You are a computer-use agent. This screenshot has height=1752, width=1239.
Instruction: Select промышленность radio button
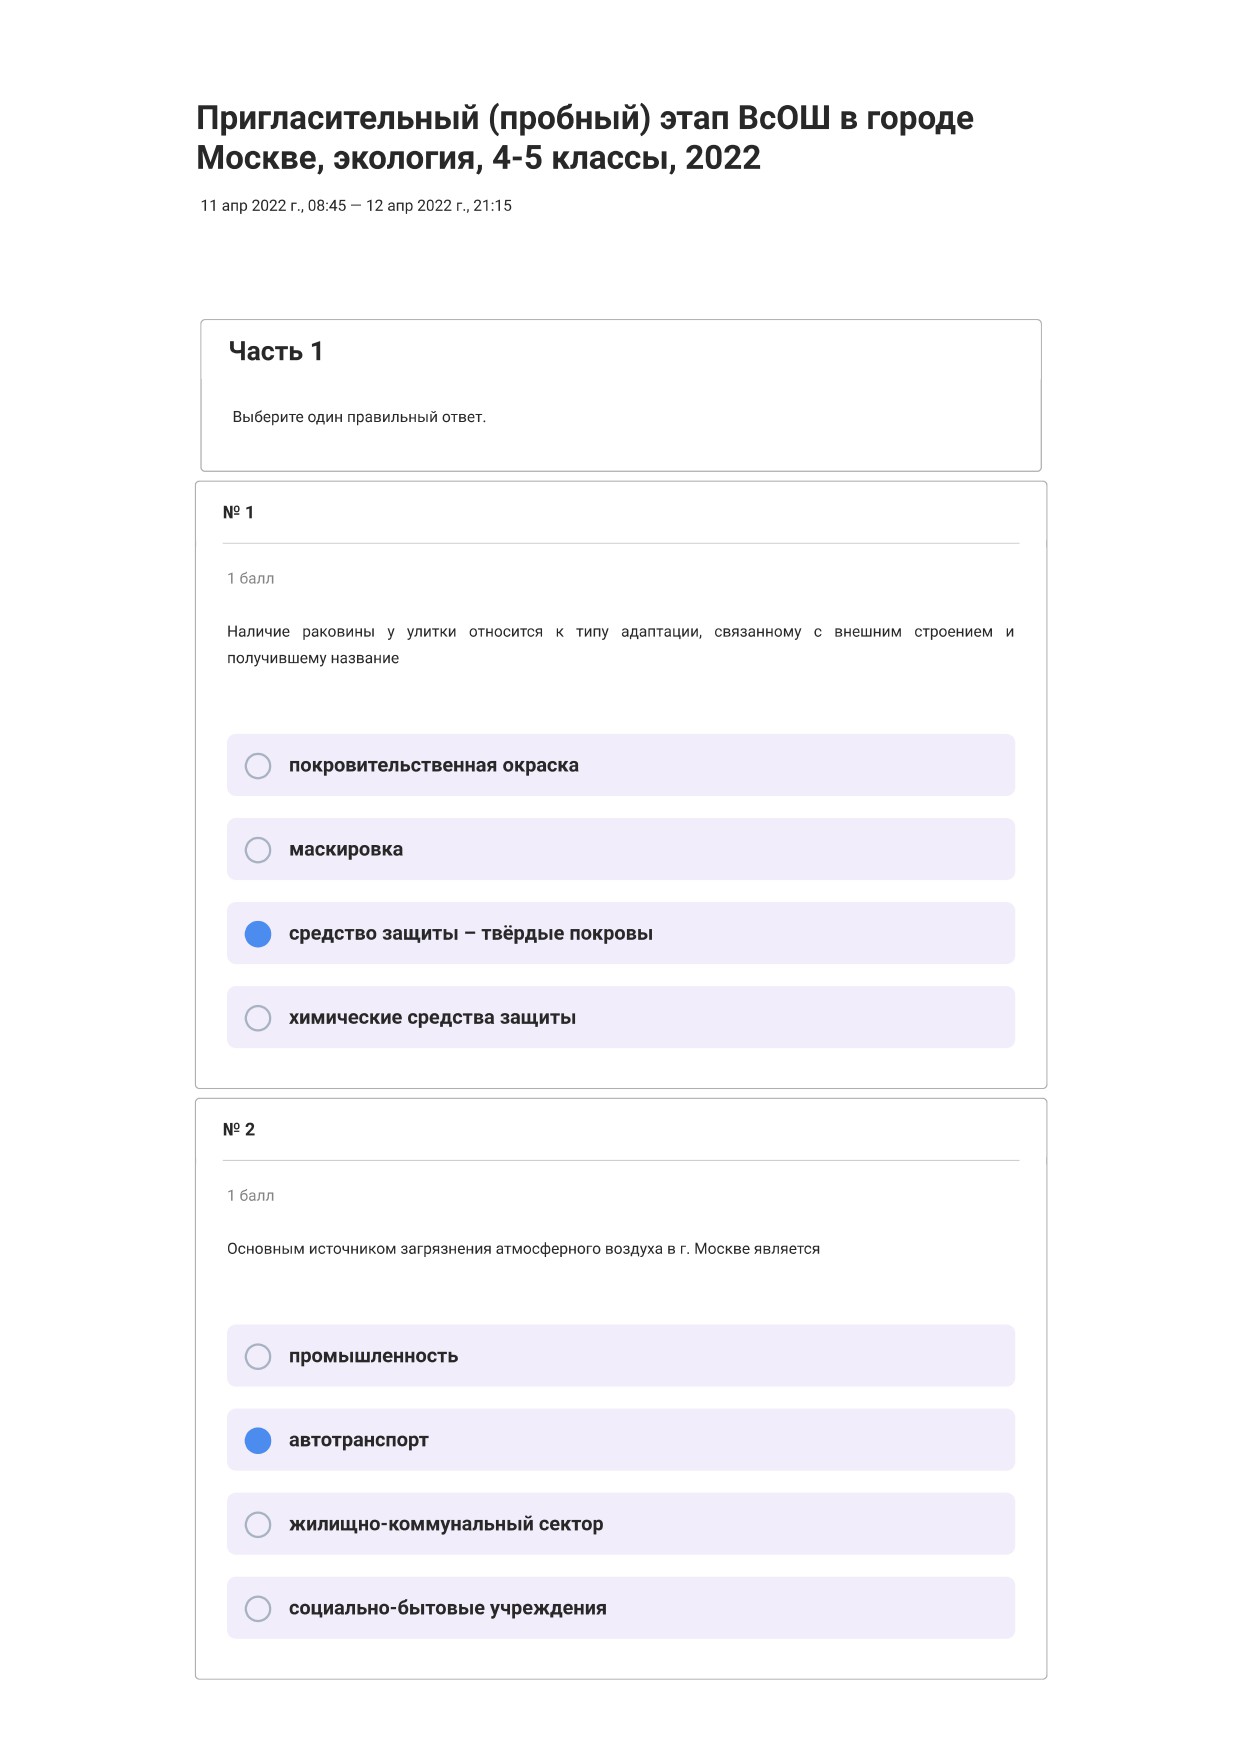[x=258, y=1356]
